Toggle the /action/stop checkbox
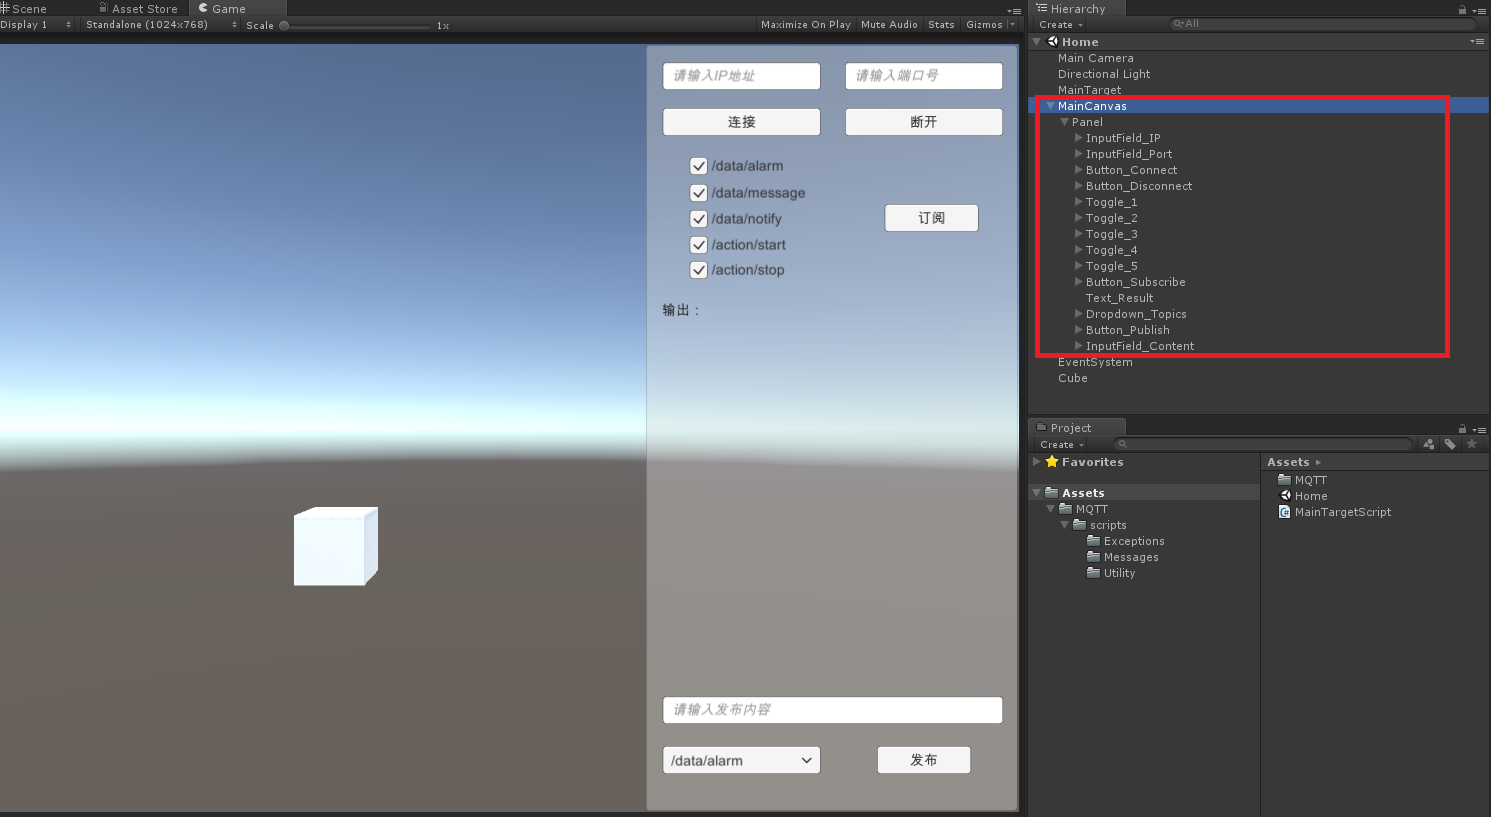 [698, 270]
